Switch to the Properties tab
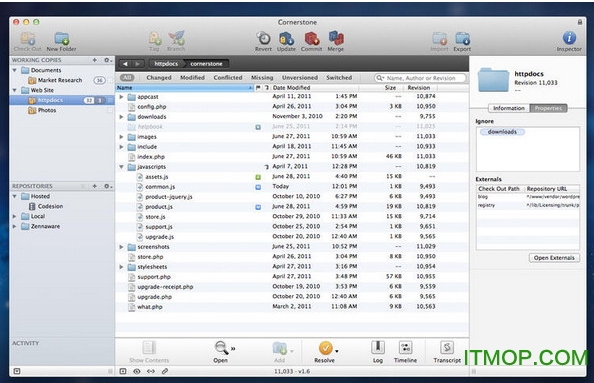This screenshot has width=594, height=383. [548, 108]
